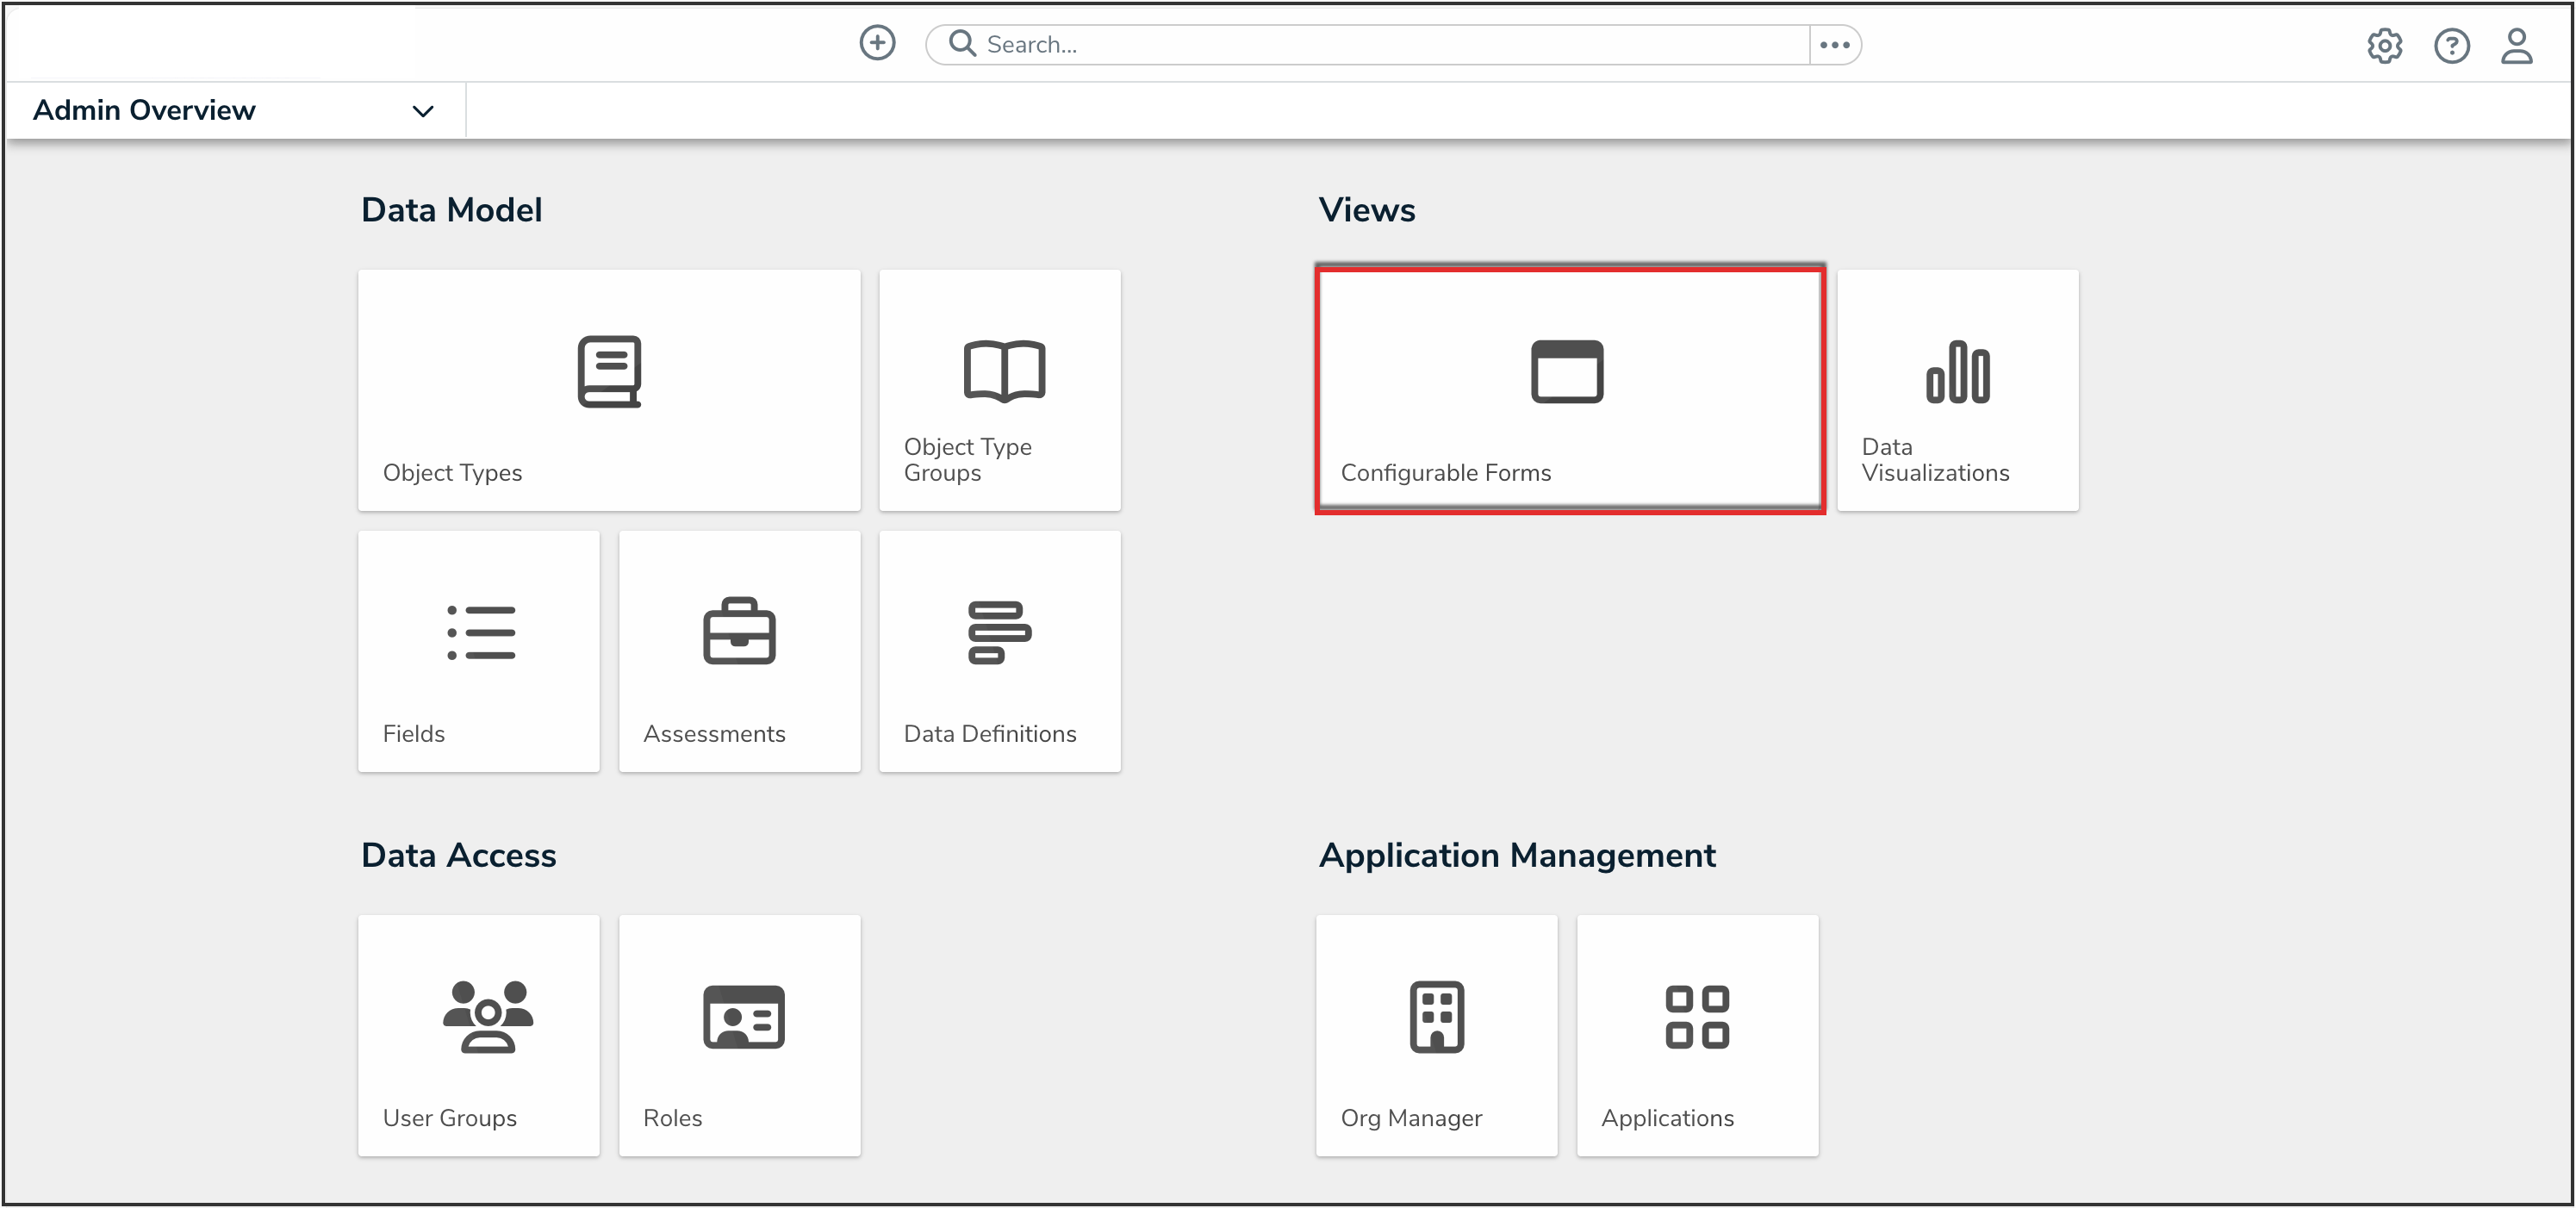Image resolution: width=2576 pixels, height=1208 pixels.
Task: Open the Fields list icon
Action: pos(481,633)
